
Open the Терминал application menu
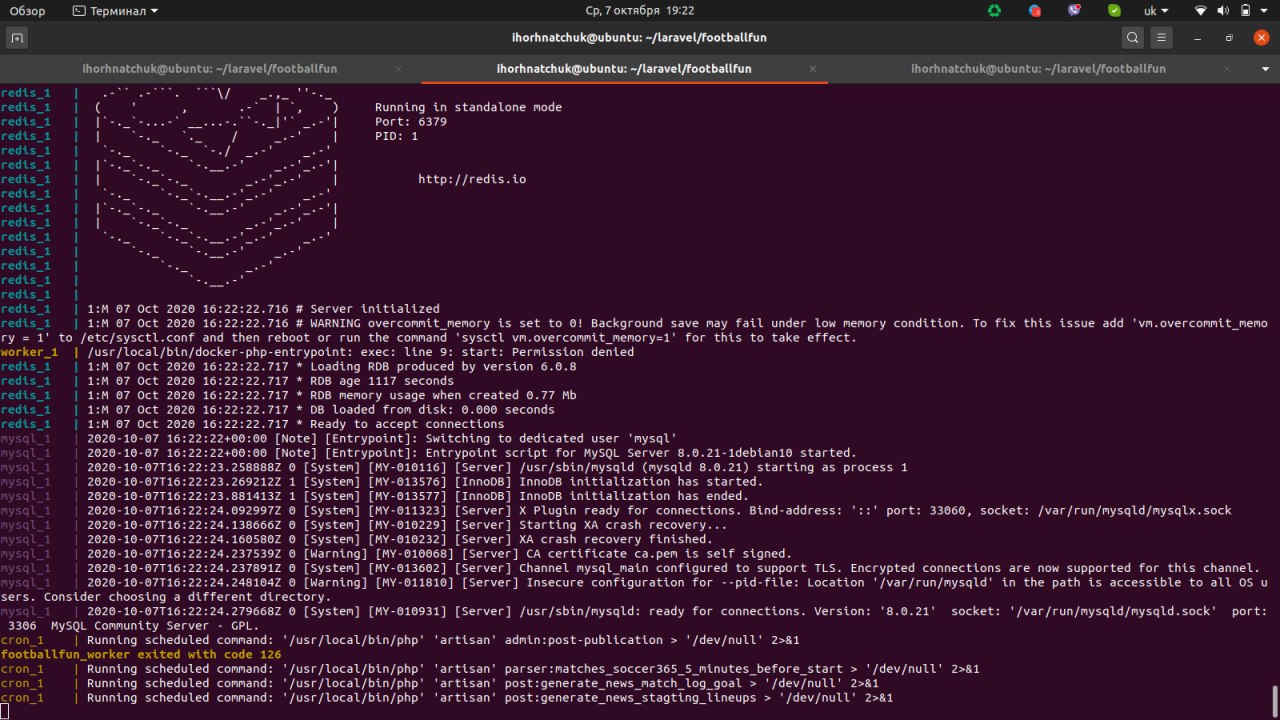[116, 11]
